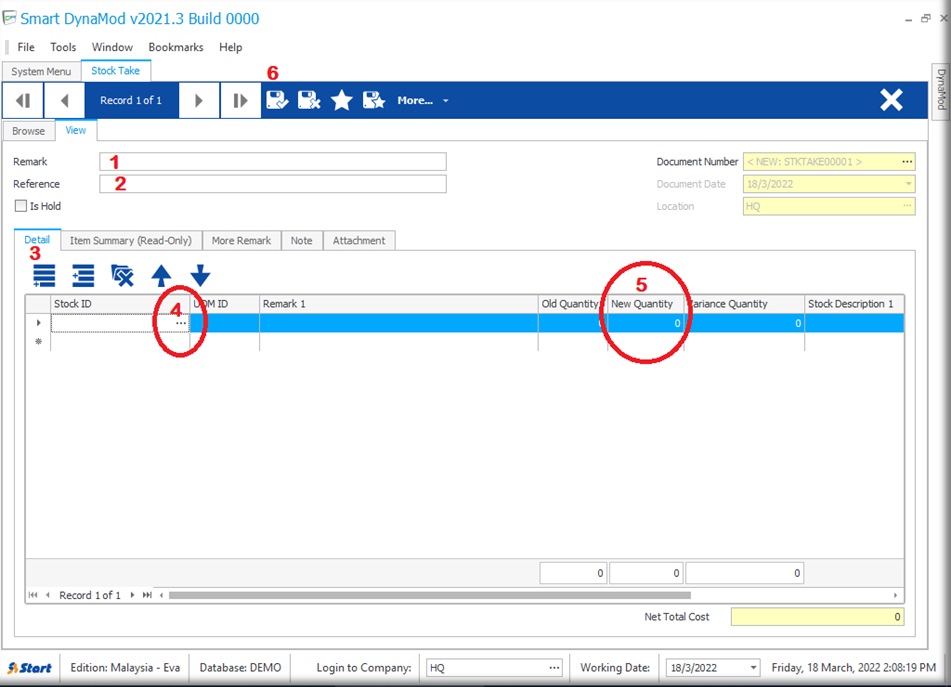Click the star favorite icon in toolbar

pos(342,100)
